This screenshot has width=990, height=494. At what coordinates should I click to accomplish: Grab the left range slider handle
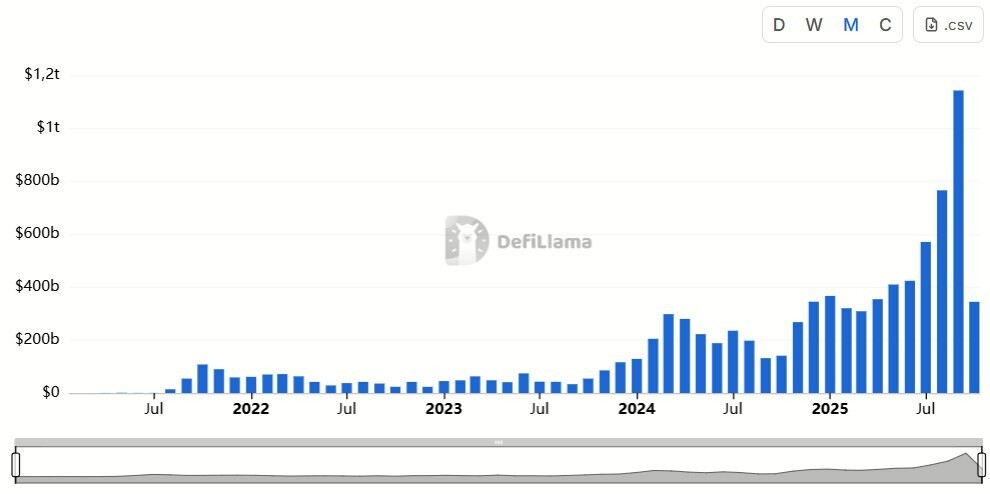click(x=16, y=464)
